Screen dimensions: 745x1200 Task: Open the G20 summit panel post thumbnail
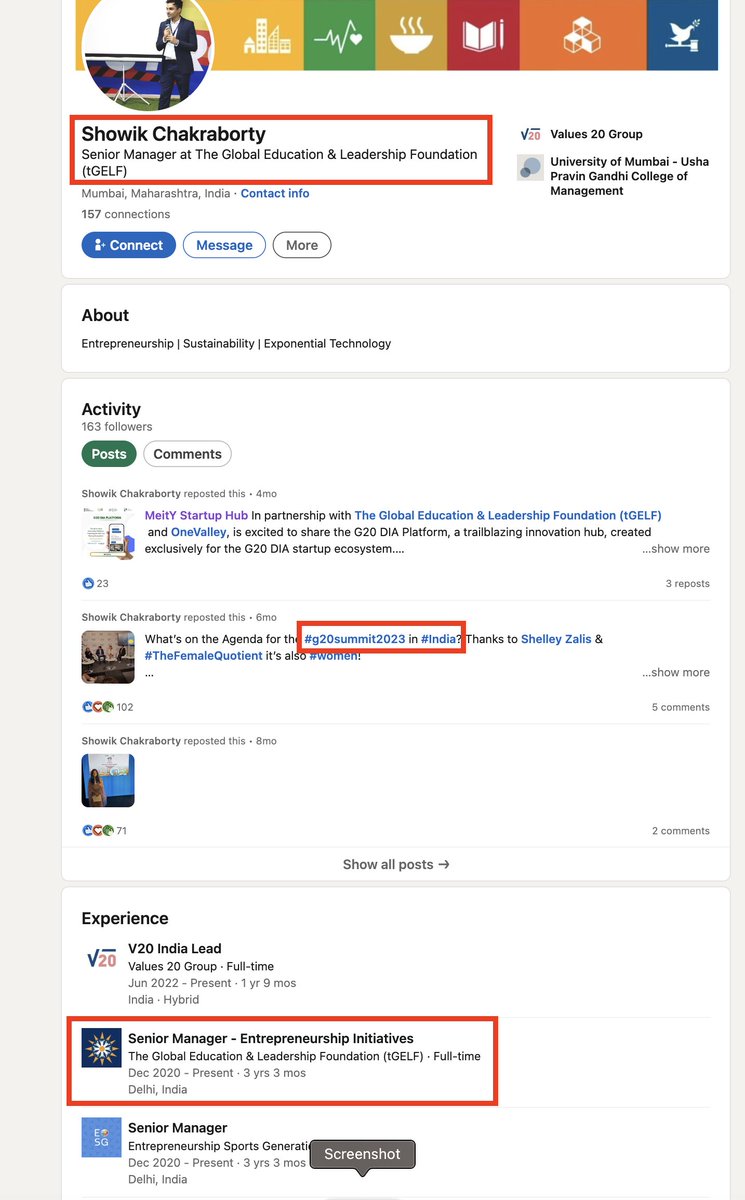tap(108, 657)
